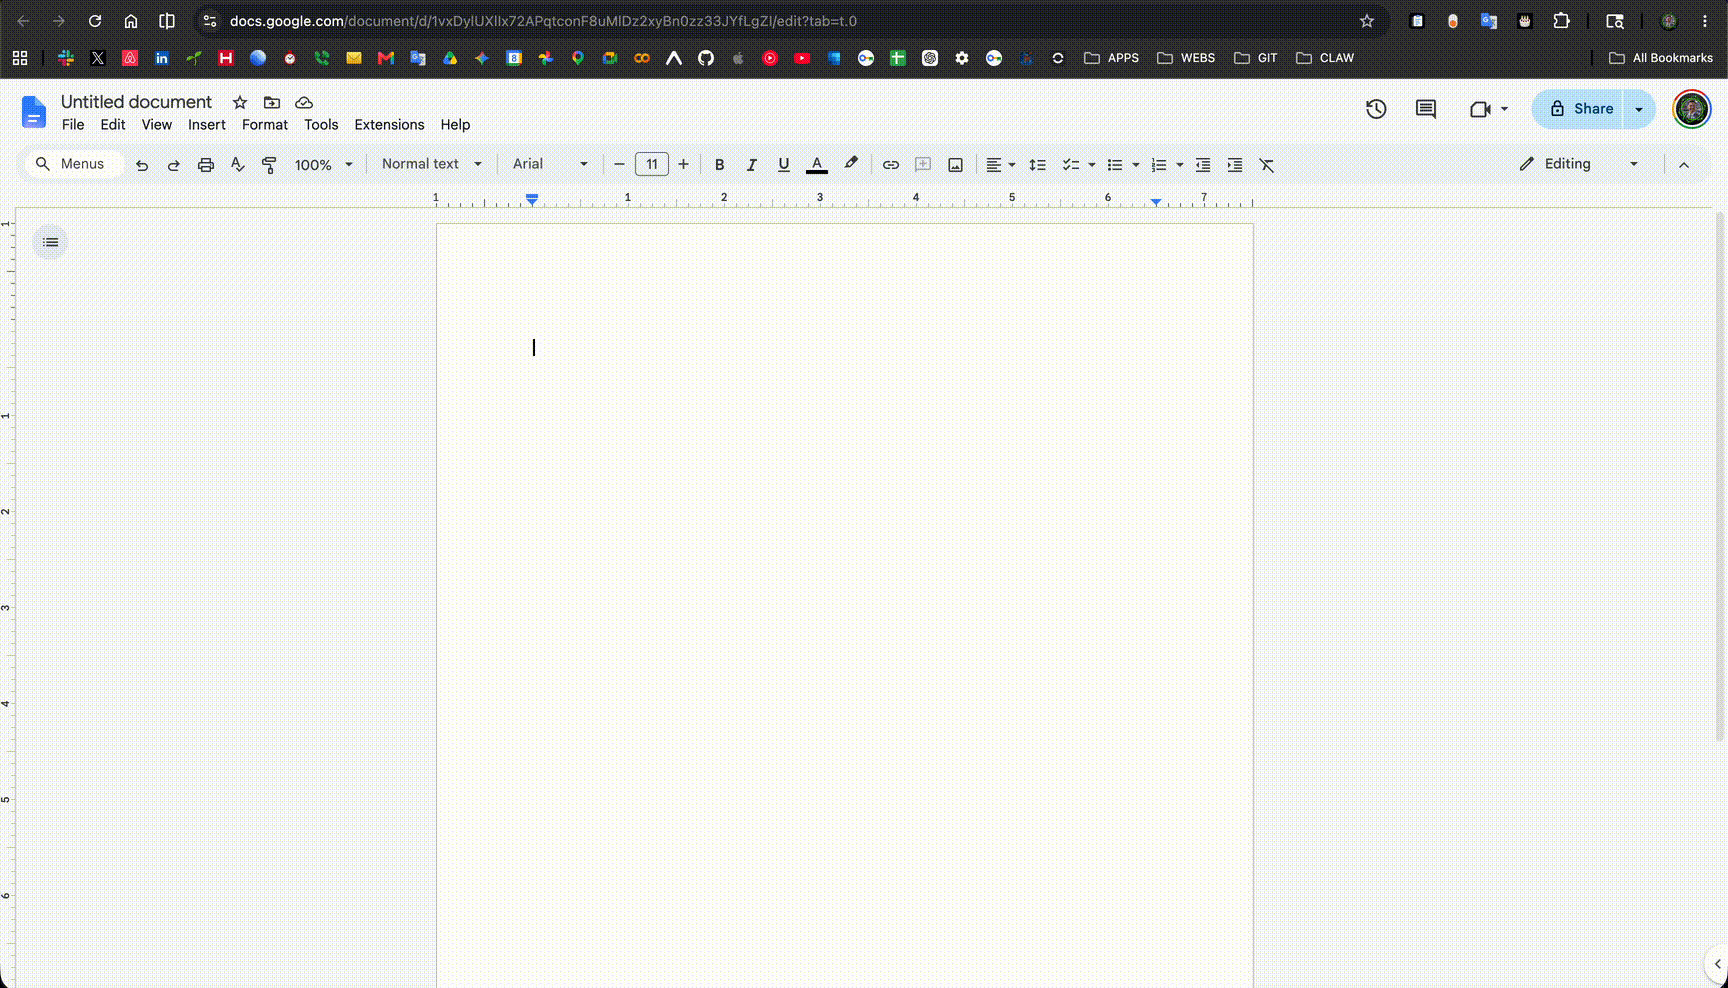Start a Meet call camera icon
This screenshot has width=1728, height=988.
pyautogui.click(x=1480, y=109)
